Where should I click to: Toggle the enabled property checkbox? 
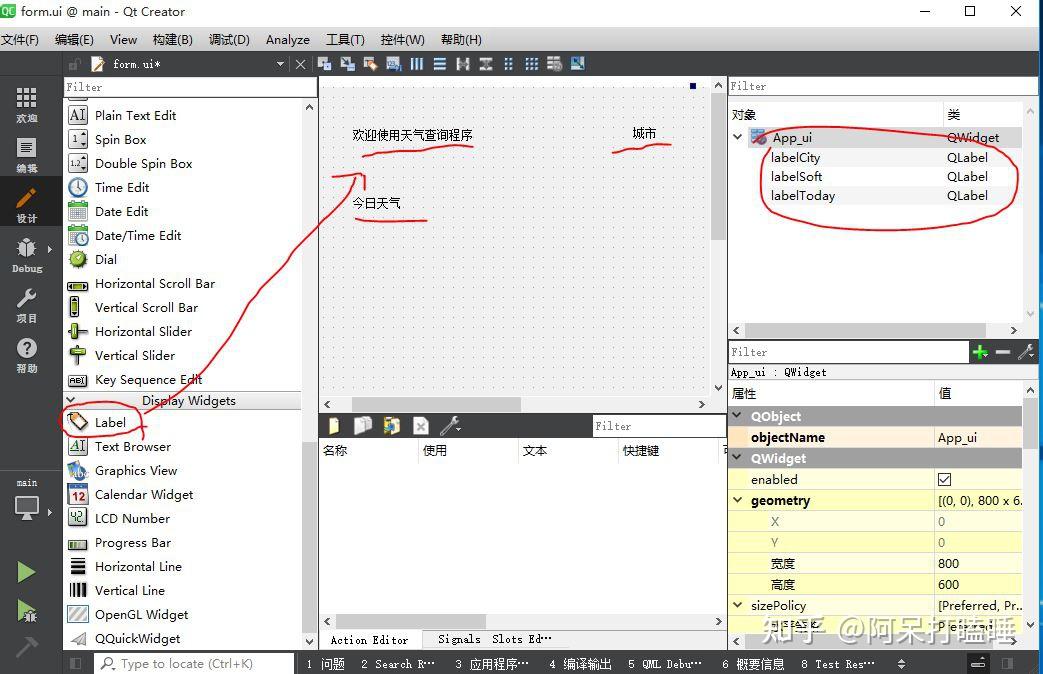click(945, 479)
